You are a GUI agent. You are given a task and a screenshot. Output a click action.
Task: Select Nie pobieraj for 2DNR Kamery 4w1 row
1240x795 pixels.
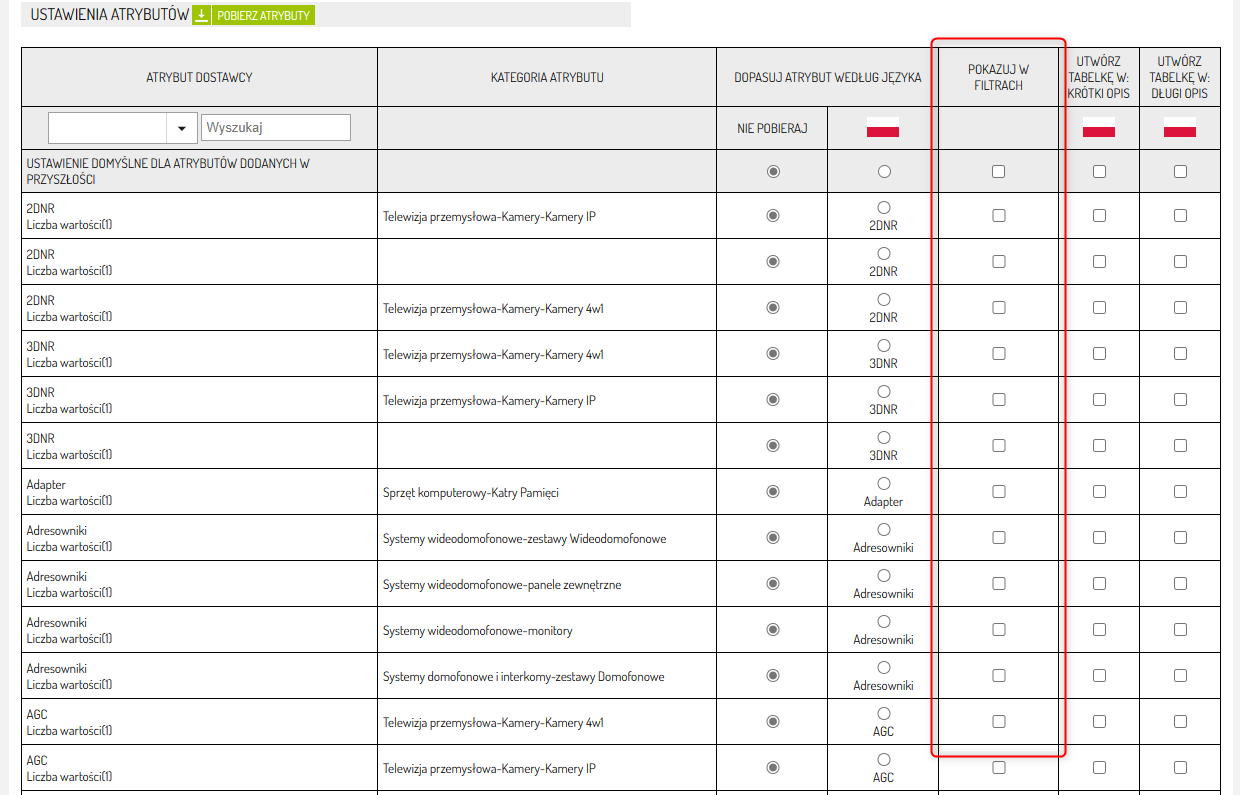pos(772,307)
